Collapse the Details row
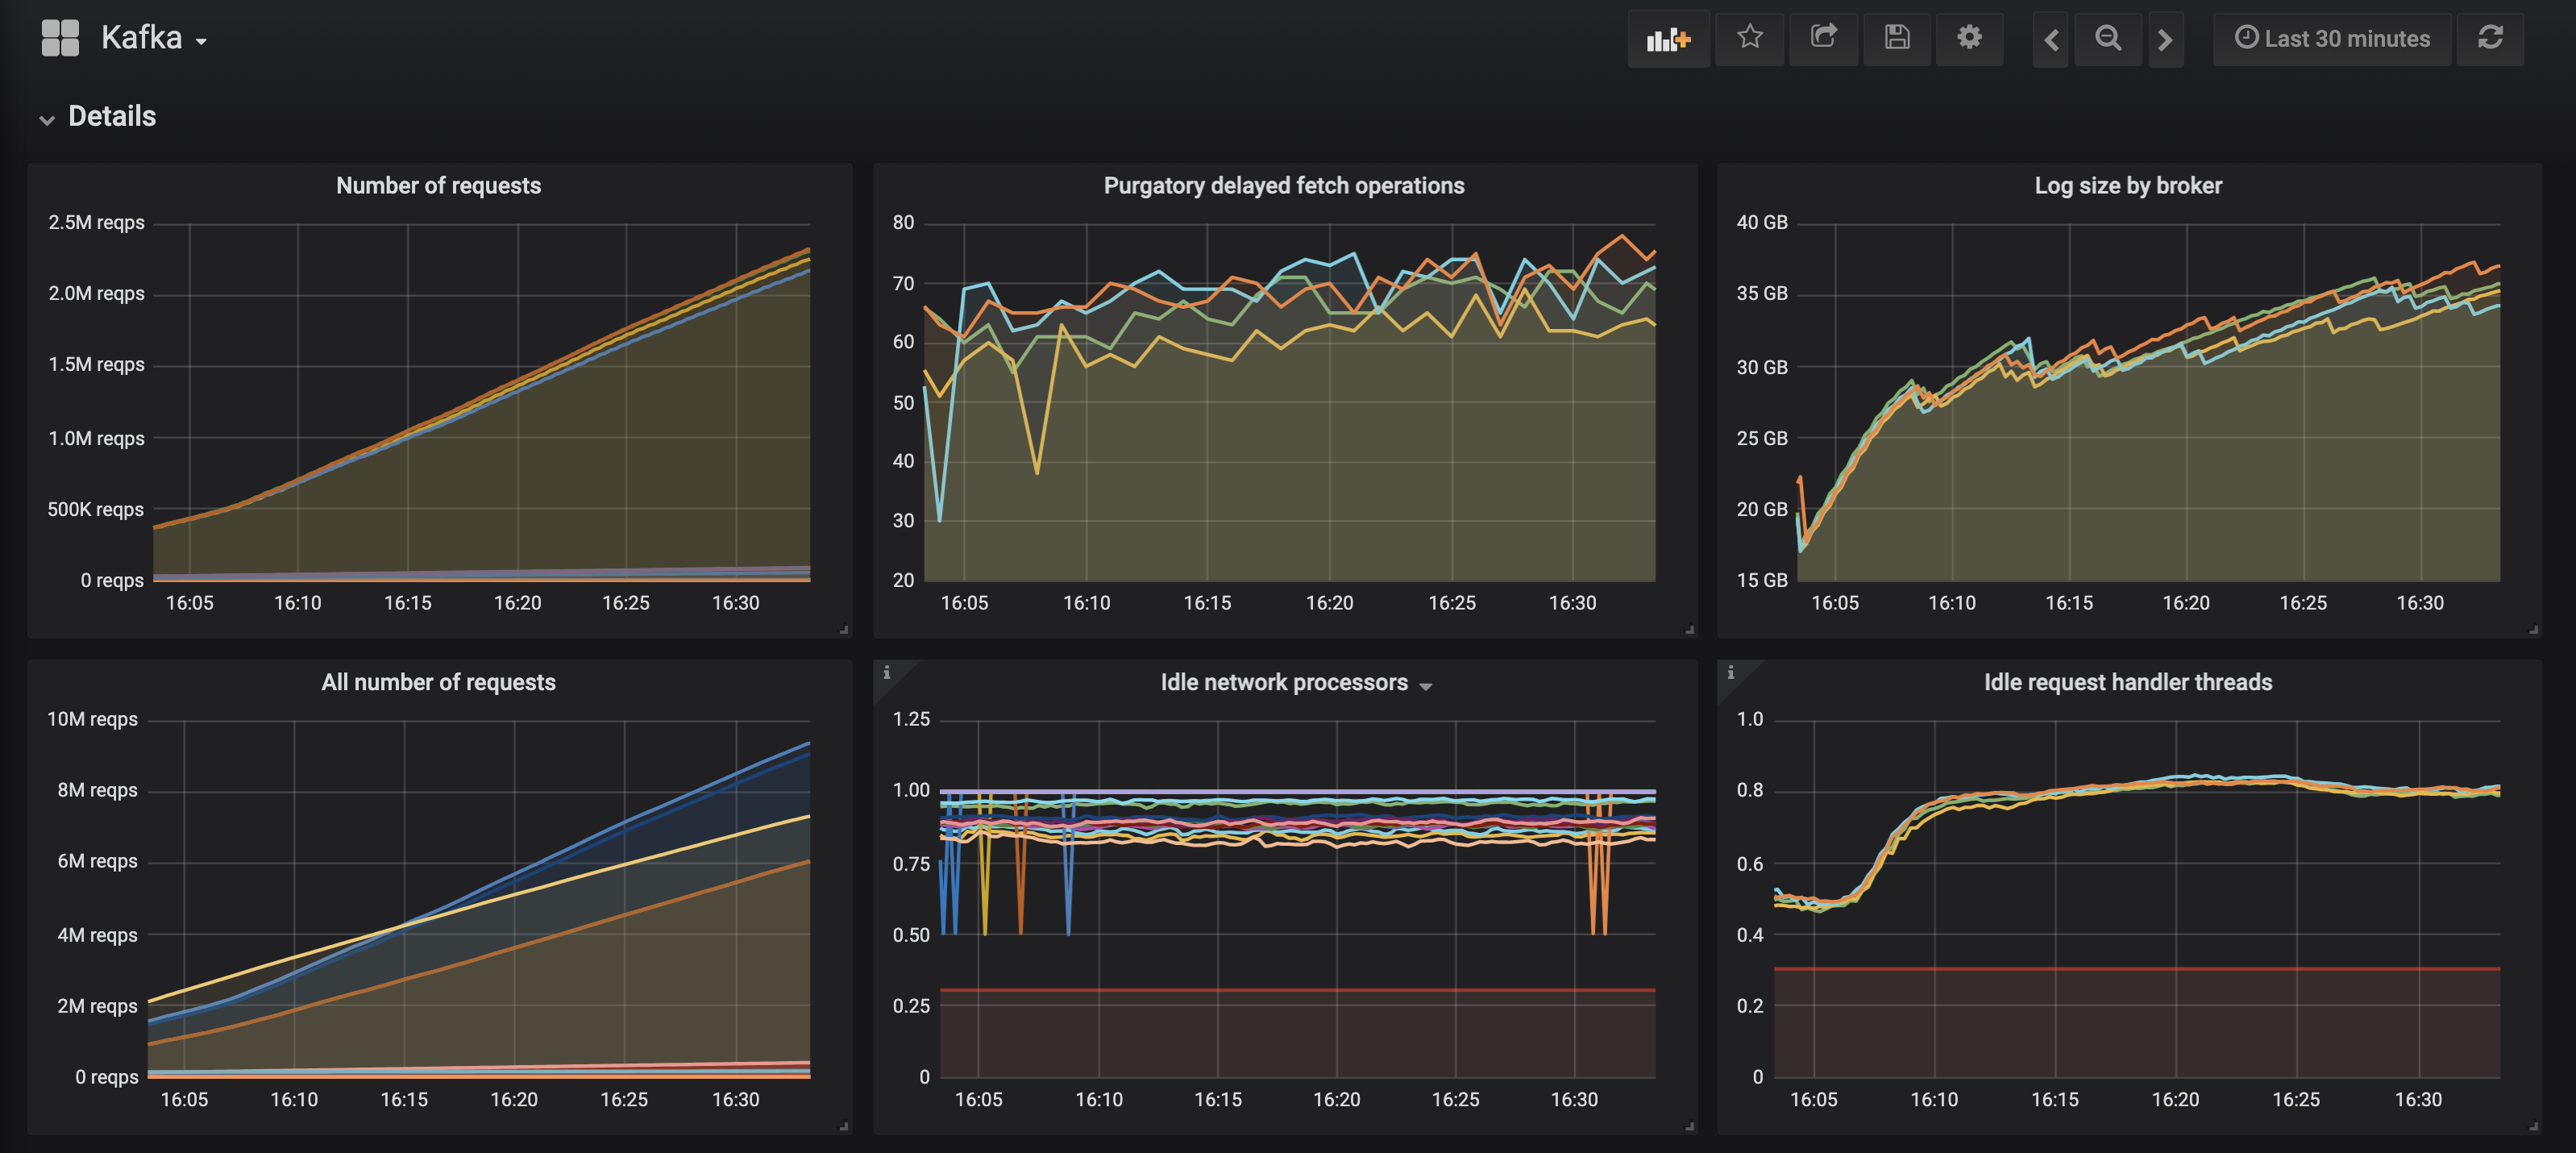 click(x=47, y=119)
